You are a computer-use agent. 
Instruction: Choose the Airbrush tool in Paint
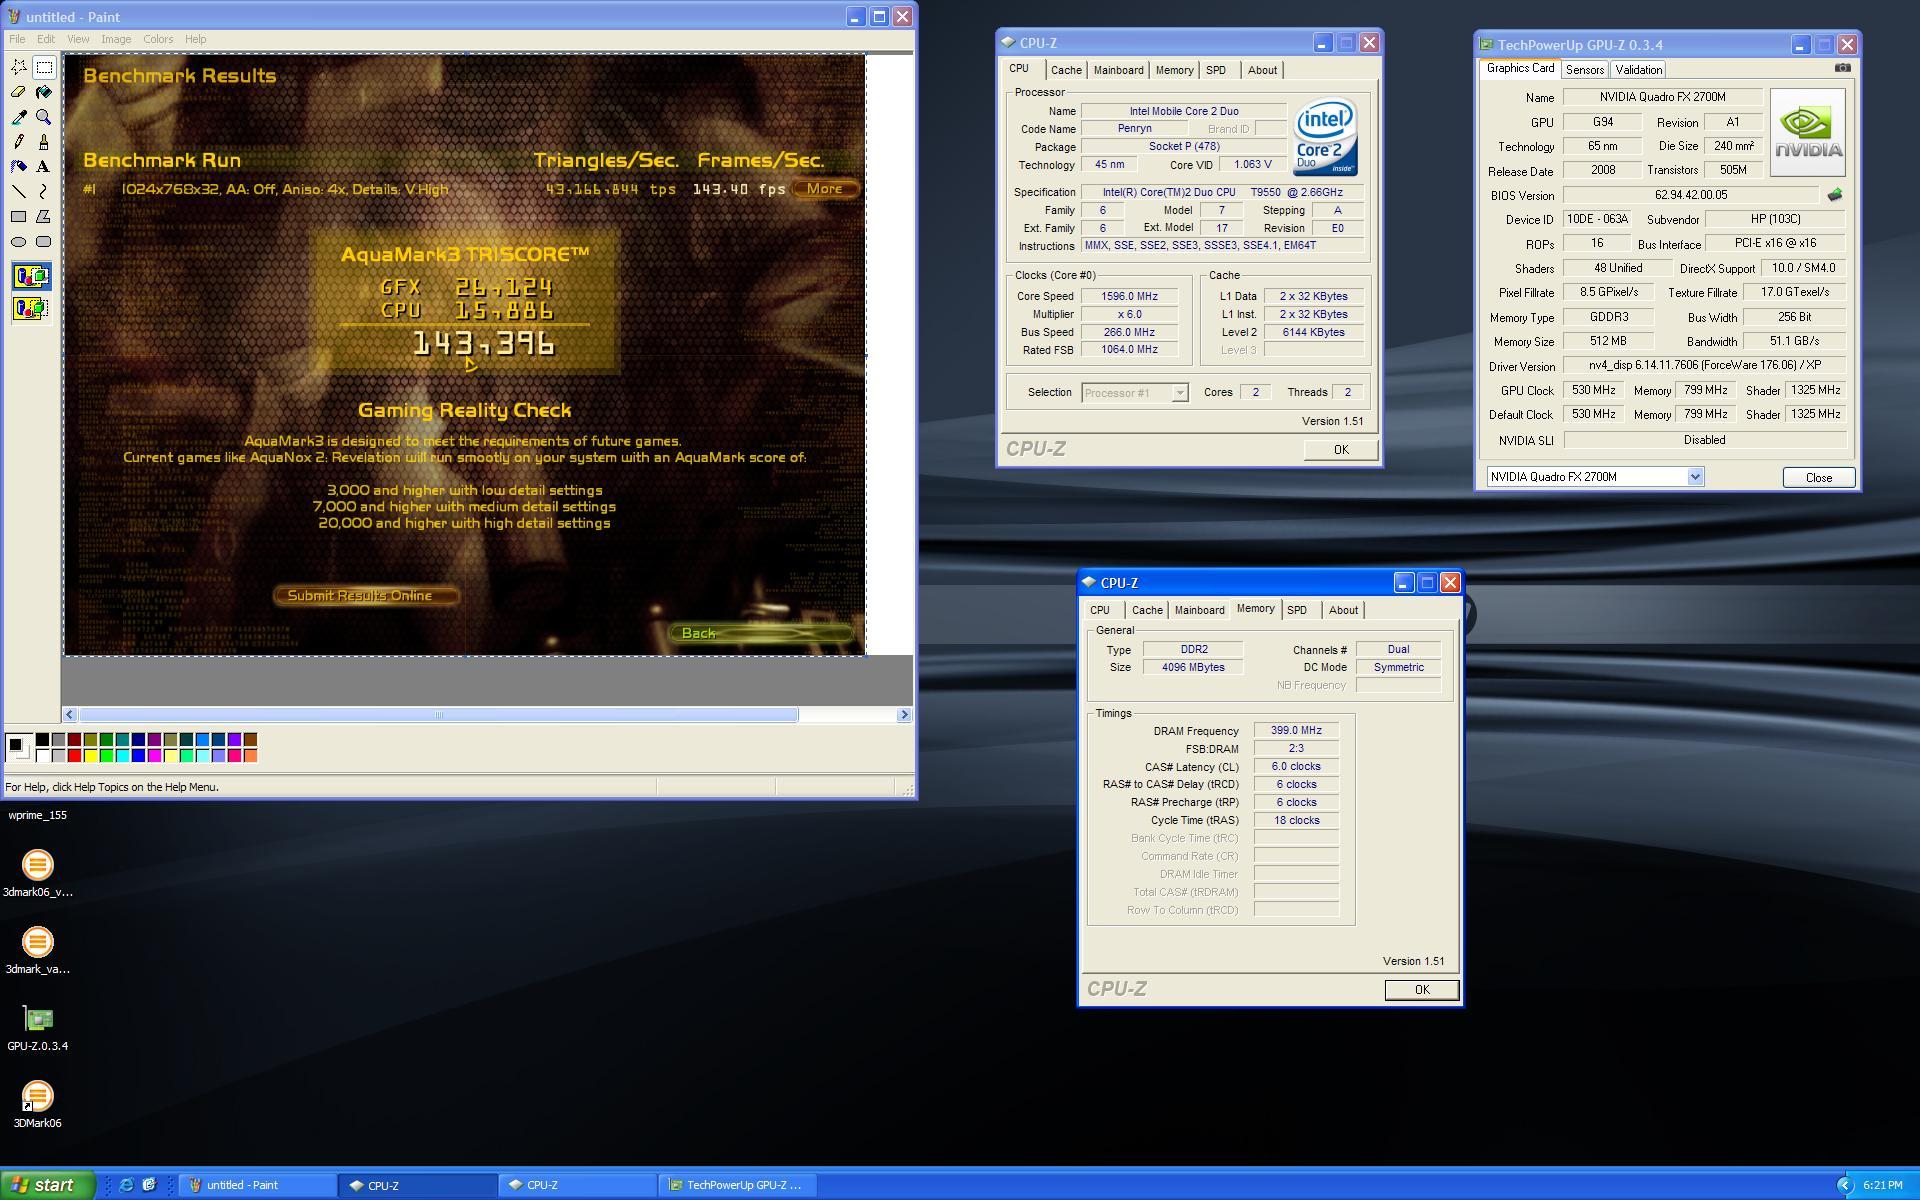[x=19, y=167]
